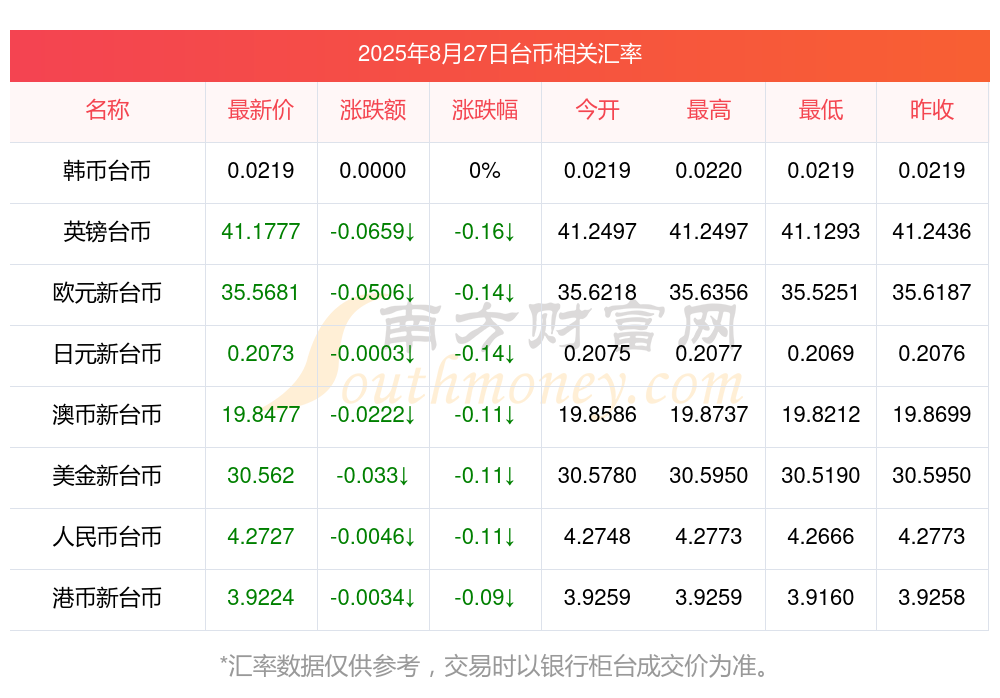The height and width of the screenshot is (698, 1000).
Task: Click the 0.0000 change value for 韩币台币
Action: (x=372, y=171)
